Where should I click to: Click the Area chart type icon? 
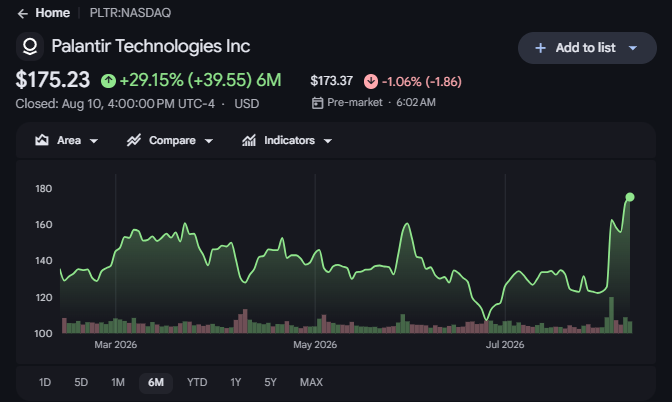pyautogui.click(x=42, y=140)
